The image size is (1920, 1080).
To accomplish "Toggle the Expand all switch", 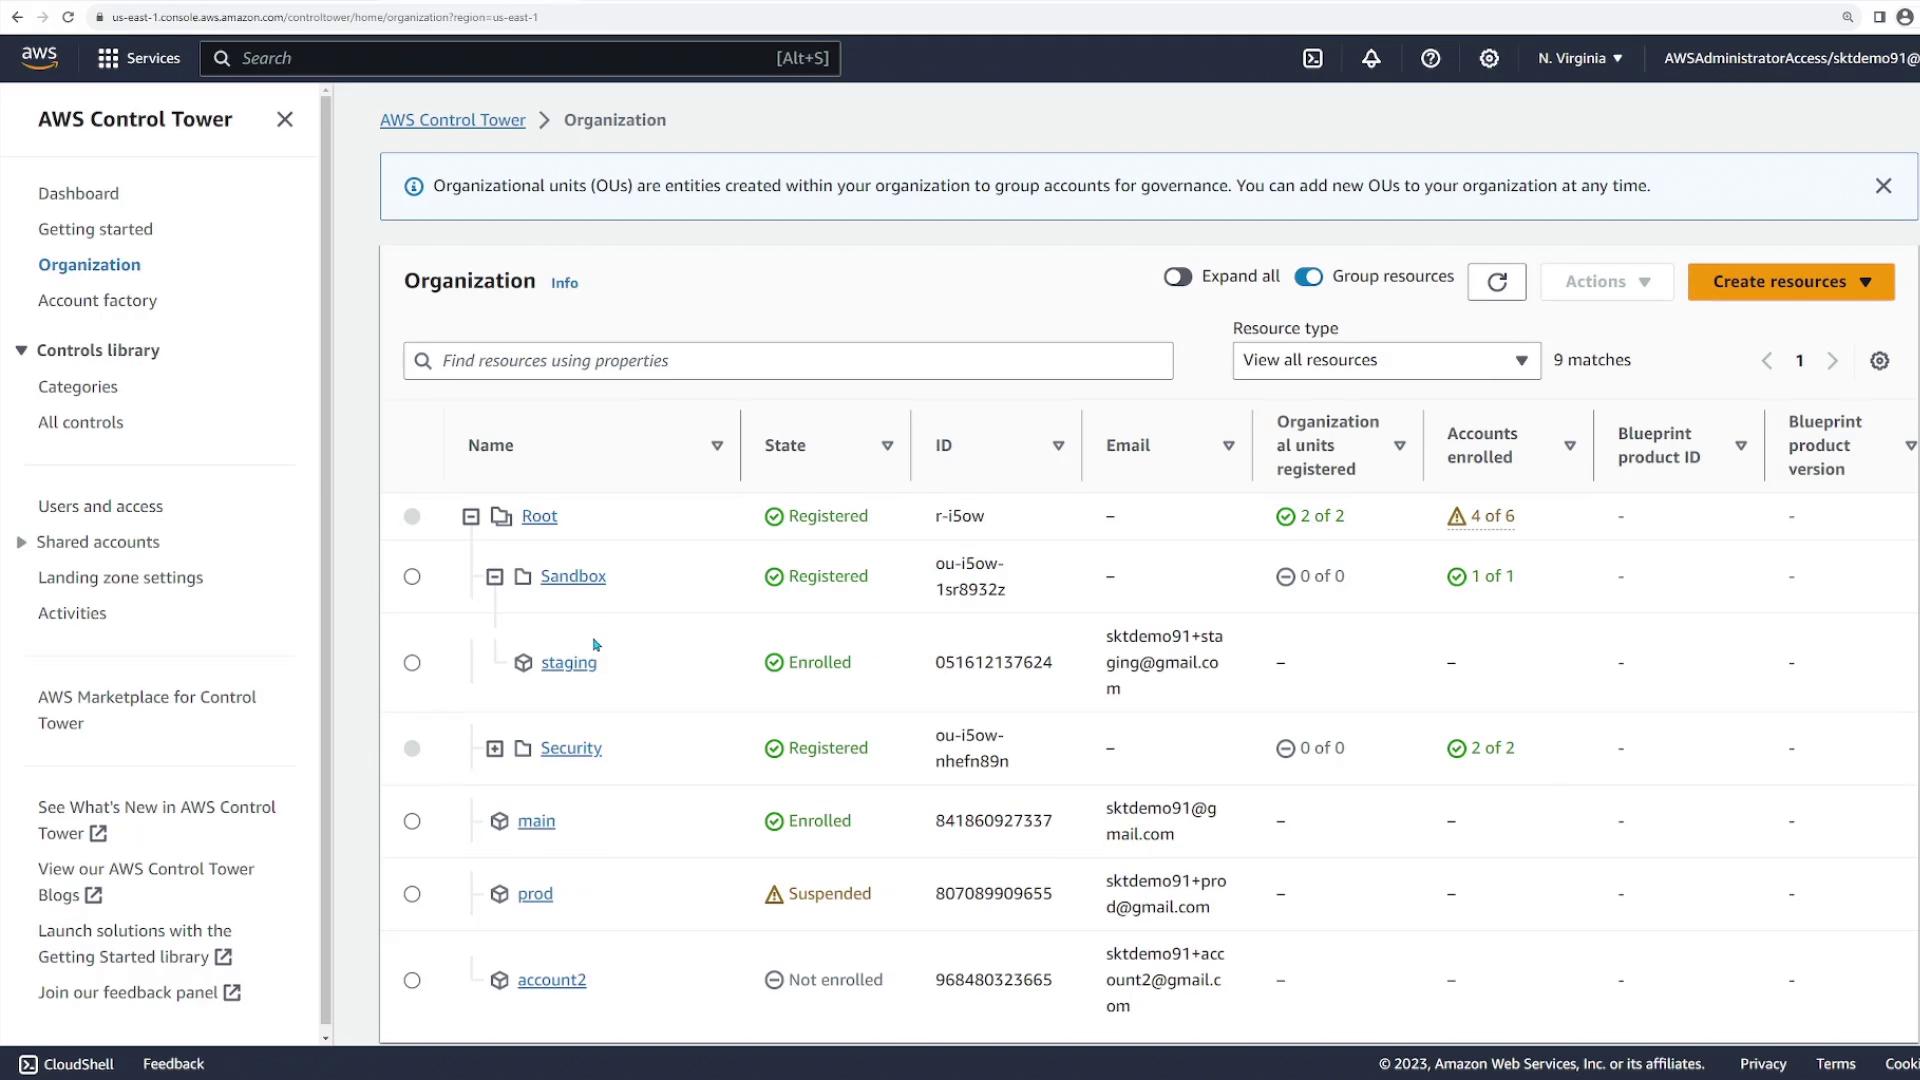I will point(1177,277).
